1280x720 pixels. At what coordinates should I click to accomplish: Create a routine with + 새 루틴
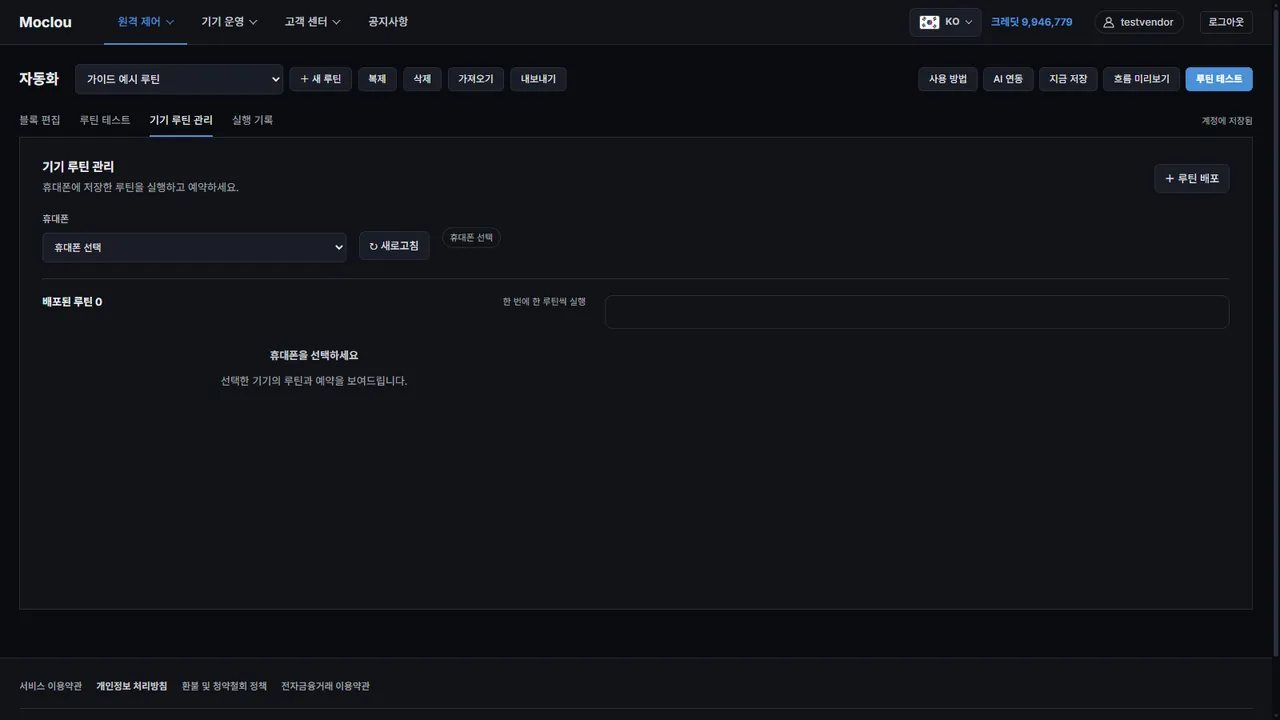(321, 79)
